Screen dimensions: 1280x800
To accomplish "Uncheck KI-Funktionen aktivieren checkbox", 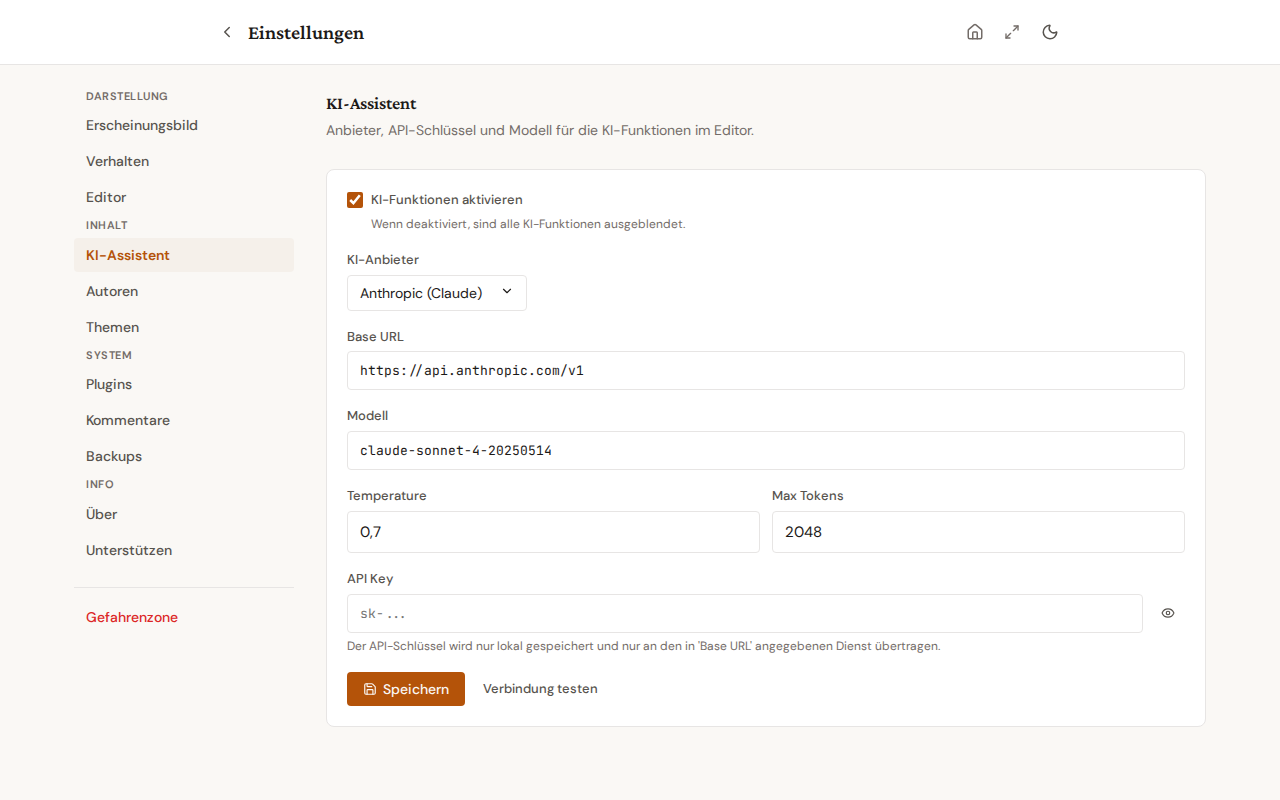I will coord(355,200).
